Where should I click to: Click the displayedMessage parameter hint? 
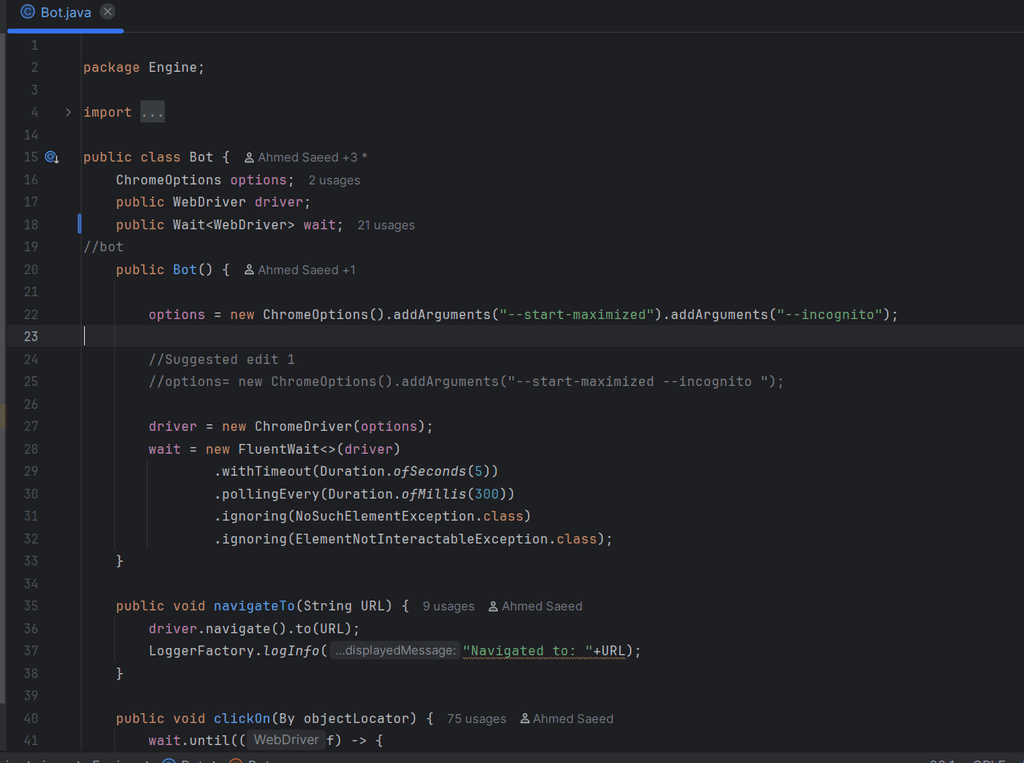click(x=395, y=651)
